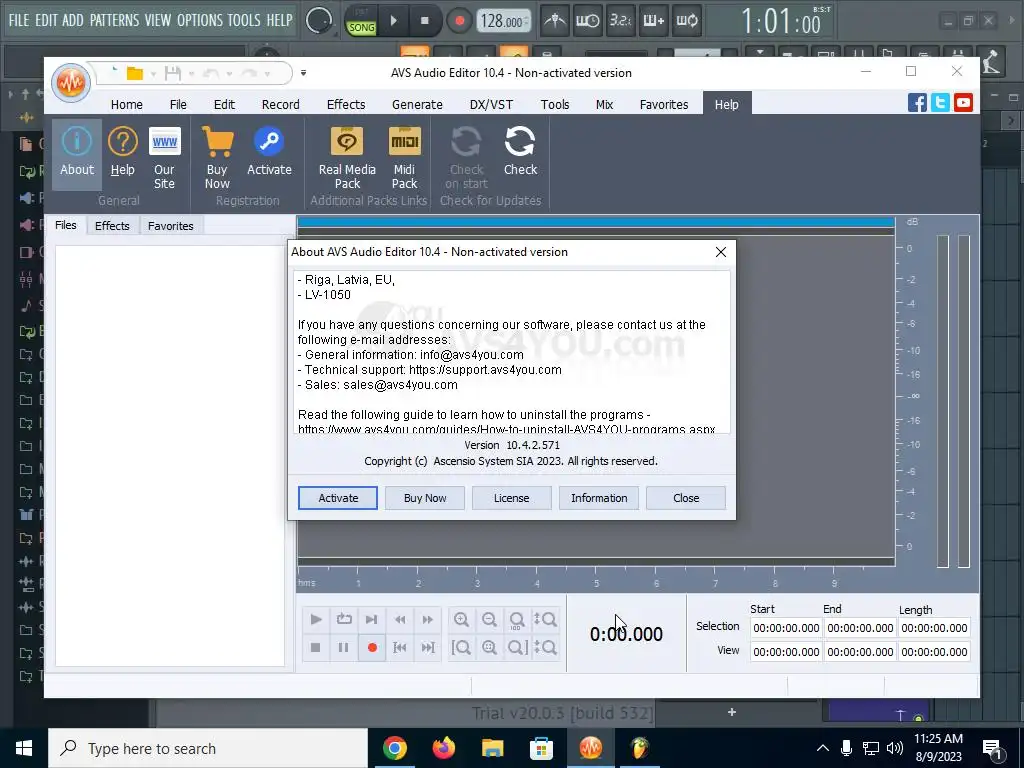Image resolution: width=1024 pixels, height=768 pixels.
Task: Switch to the Edit ribbon tab
Action: click(x=224, y=104)
